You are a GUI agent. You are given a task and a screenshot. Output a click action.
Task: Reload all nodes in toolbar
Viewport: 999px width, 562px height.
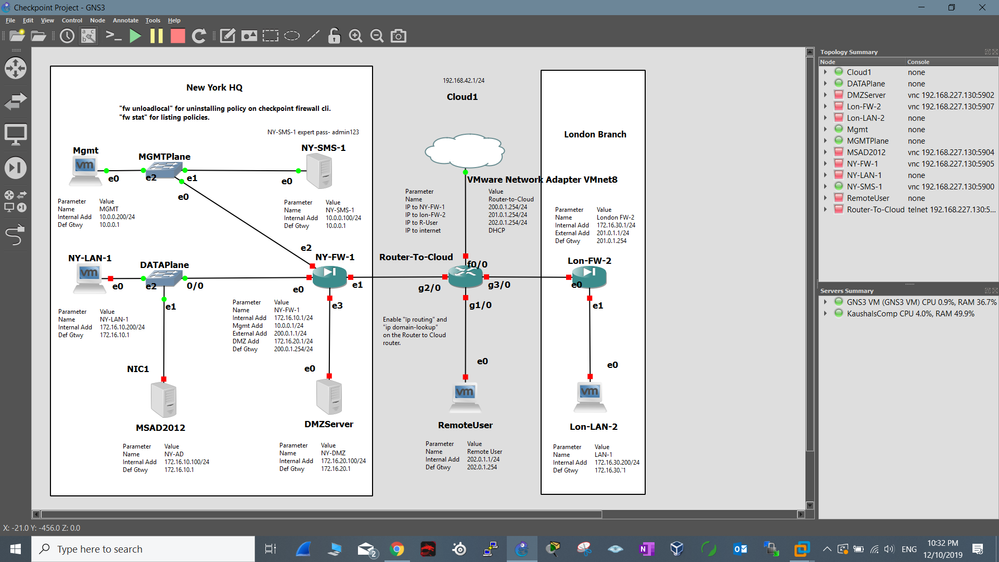point(199,36)
